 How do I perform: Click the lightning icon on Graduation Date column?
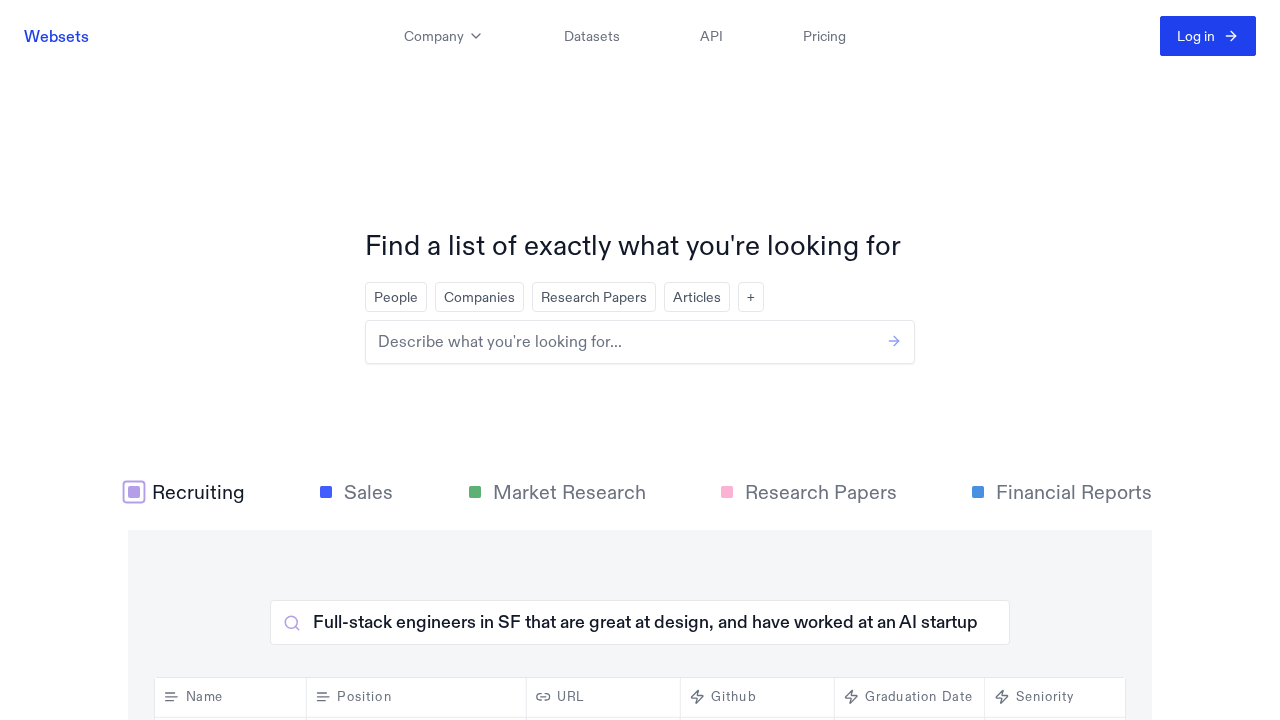click(x=852, y=697)
